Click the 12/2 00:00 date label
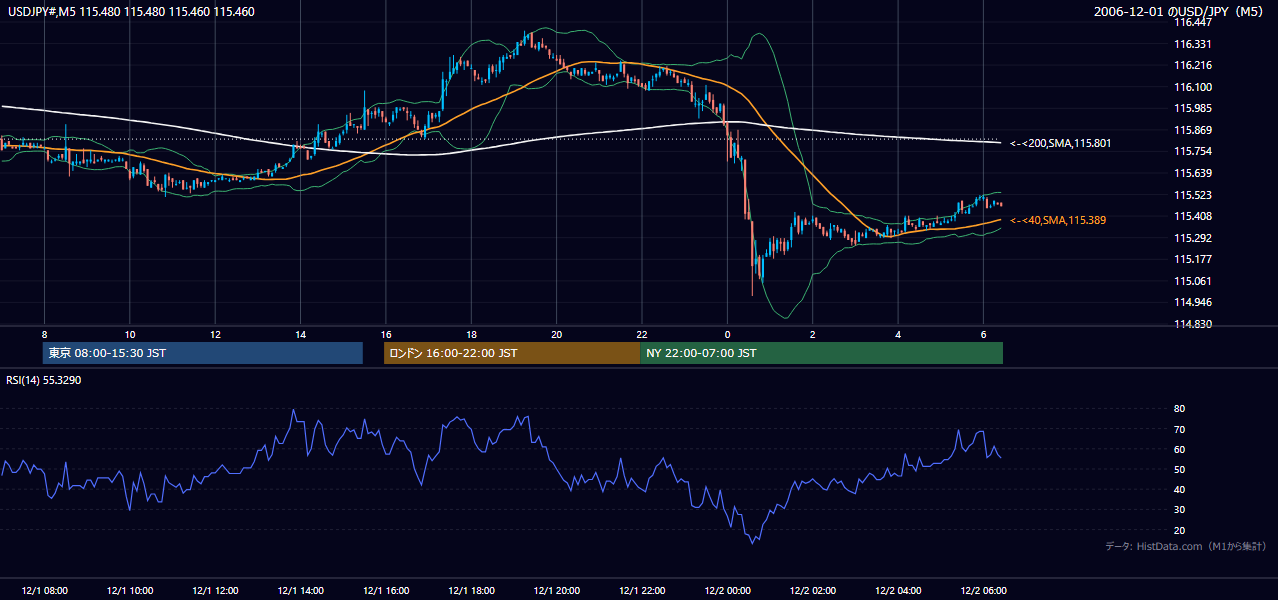The height and width of the screenshot is (600, 1278). (x=728, y=591)
